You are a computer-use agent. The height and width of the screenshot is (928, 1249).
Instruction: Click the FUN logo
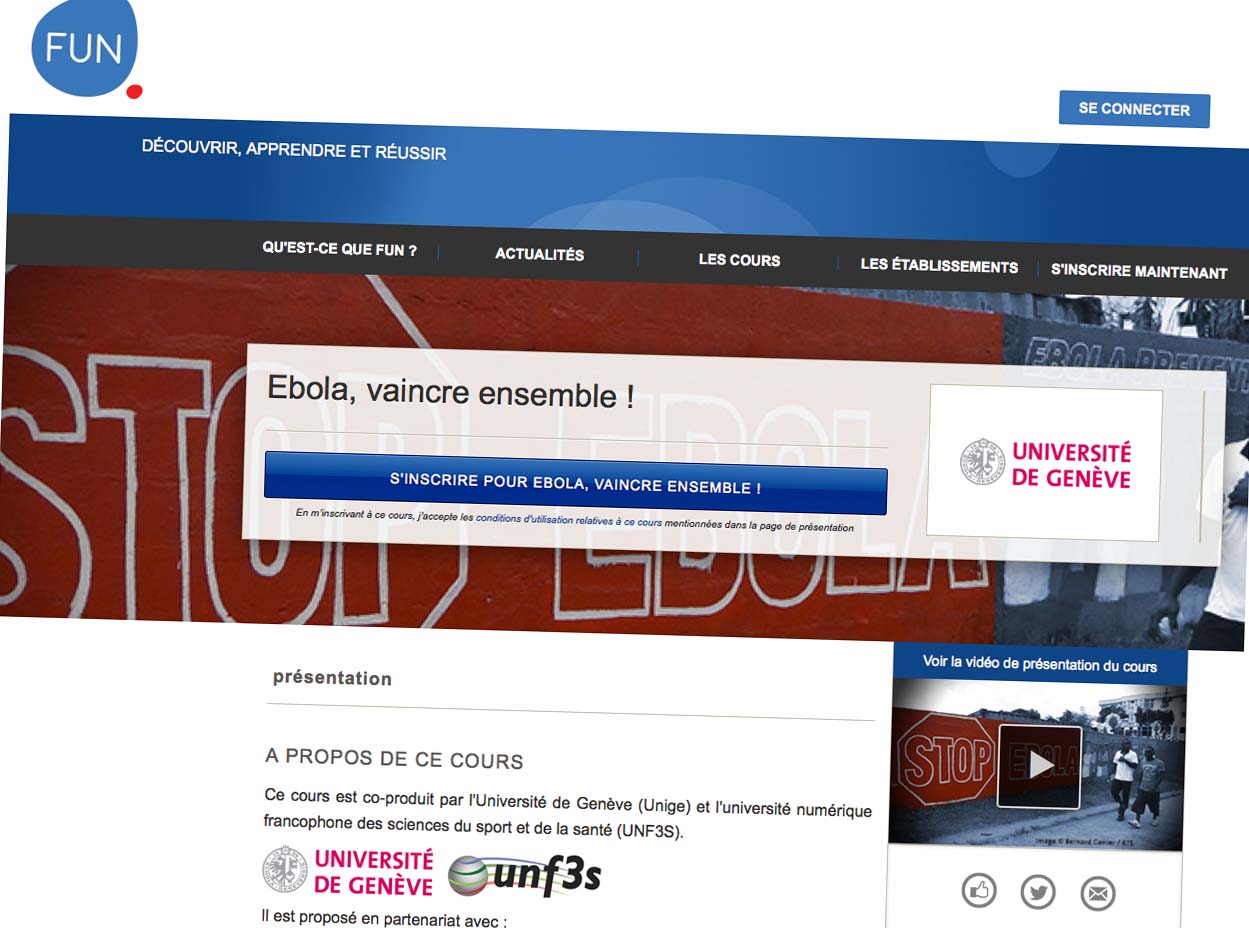pyautogui.click(x=84, y=47)
